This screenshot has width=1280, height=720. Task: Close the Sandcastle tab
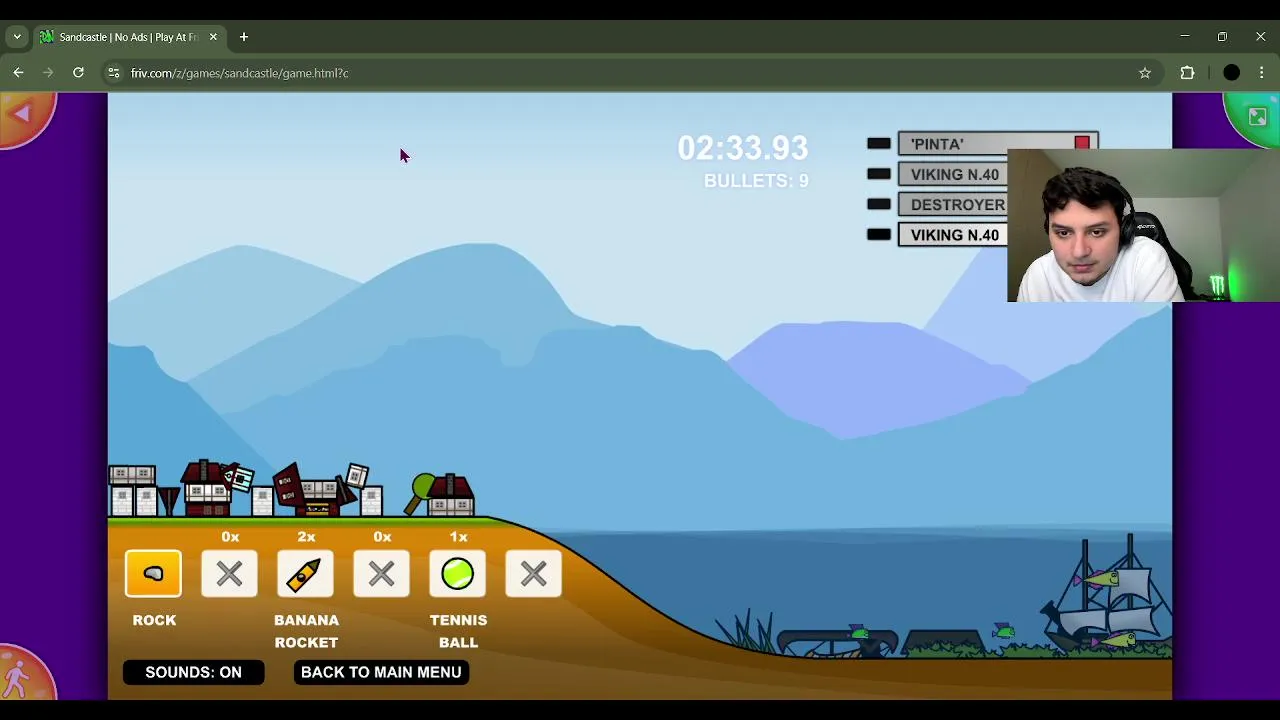(x=213, y=37)
